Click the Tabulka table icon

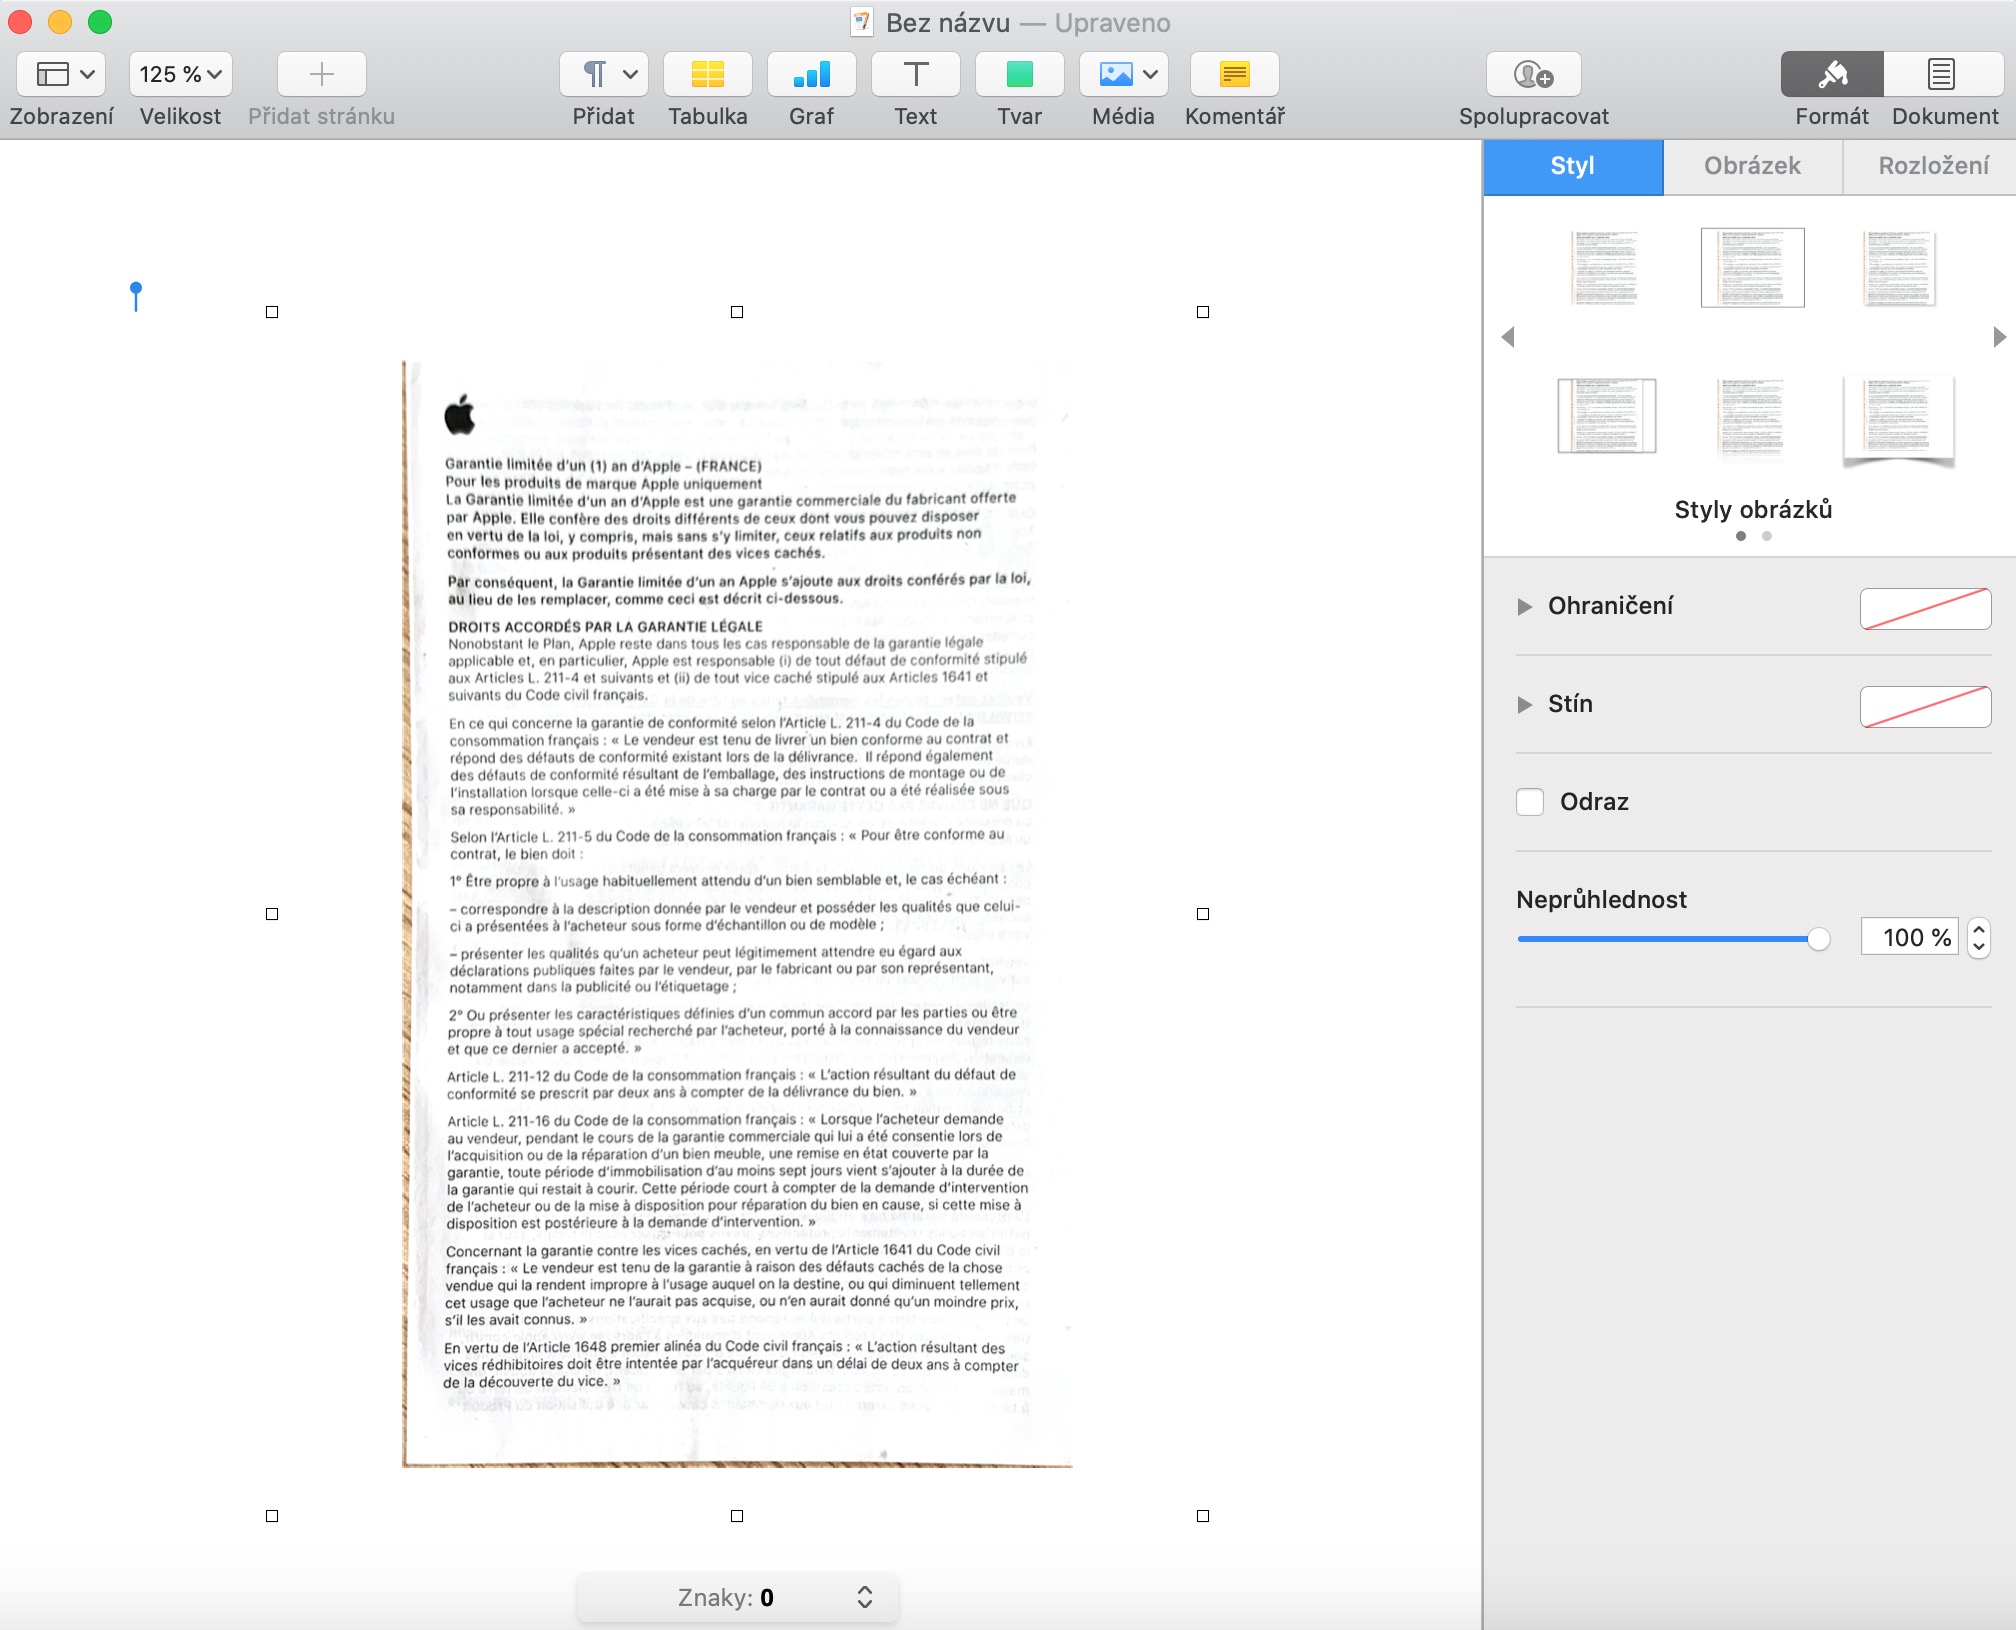(x=707, y=75)
